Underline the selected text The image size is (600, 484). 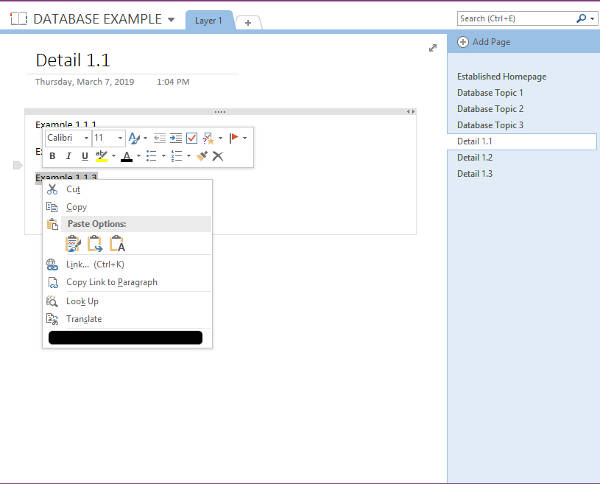[84, 156]
